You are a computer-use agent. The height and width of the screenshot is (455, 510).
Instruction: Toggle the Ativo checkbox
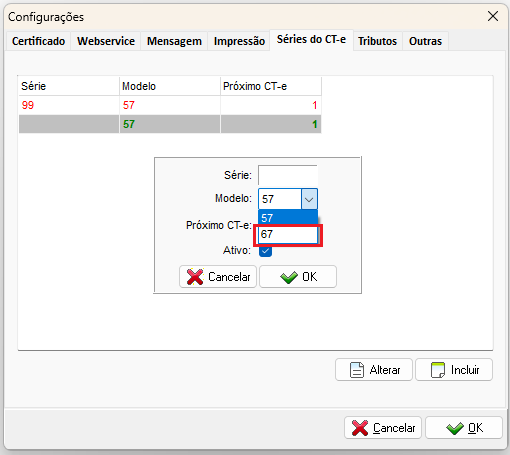(x=265, y=251)
